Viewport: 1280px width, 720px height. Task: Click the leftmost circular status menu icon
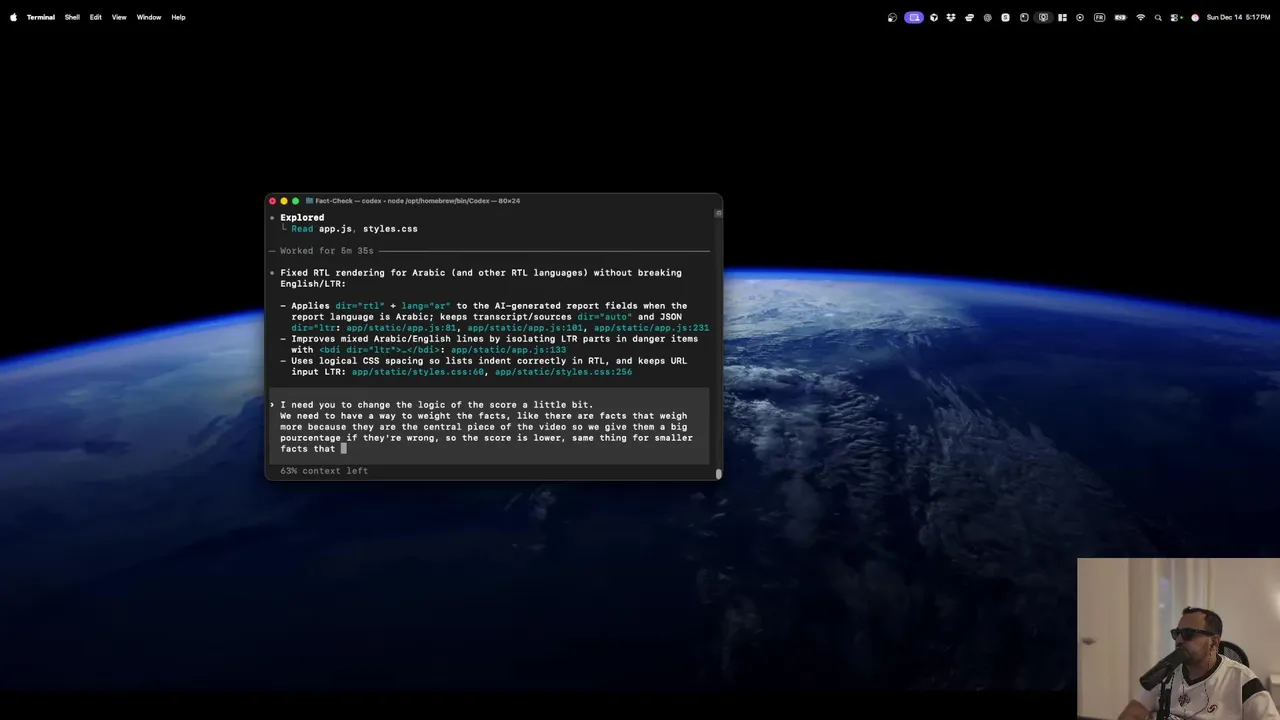pyautogui.click(x=892, y=17)
